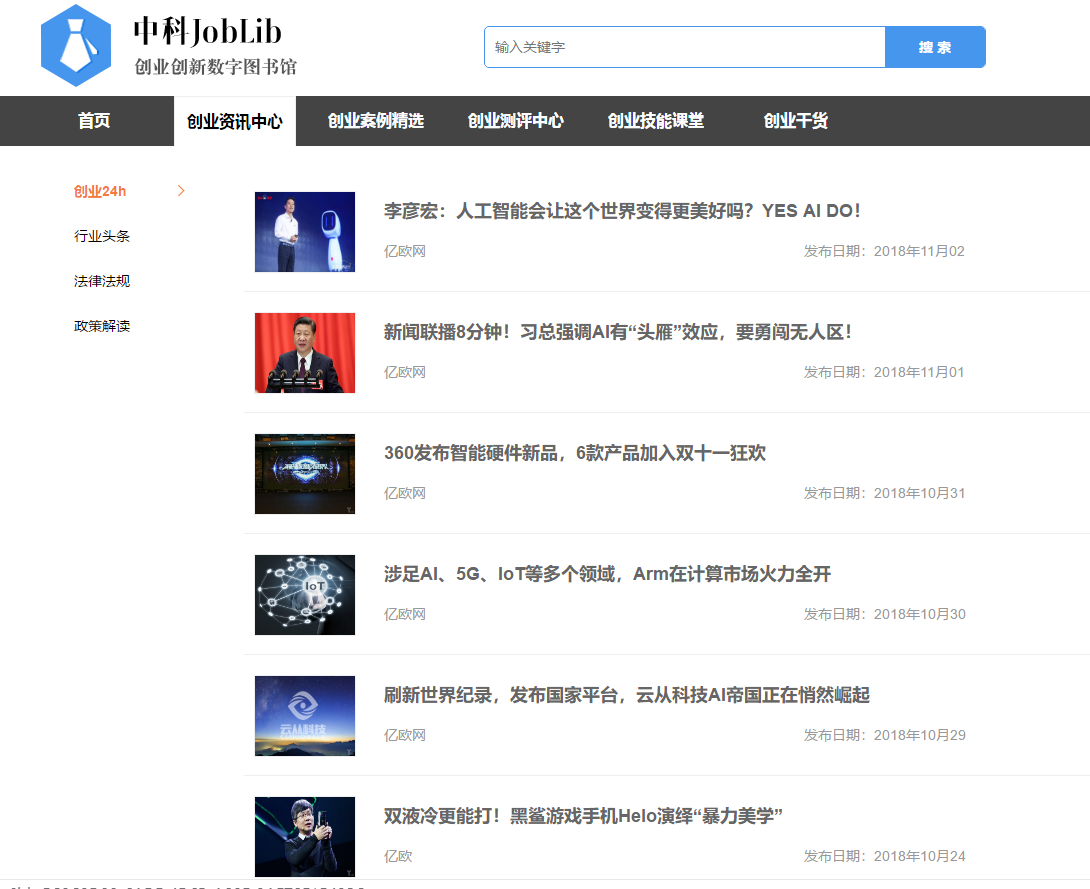
Task: Open the 创业干货 navigation tab
Action: [796, 121]
